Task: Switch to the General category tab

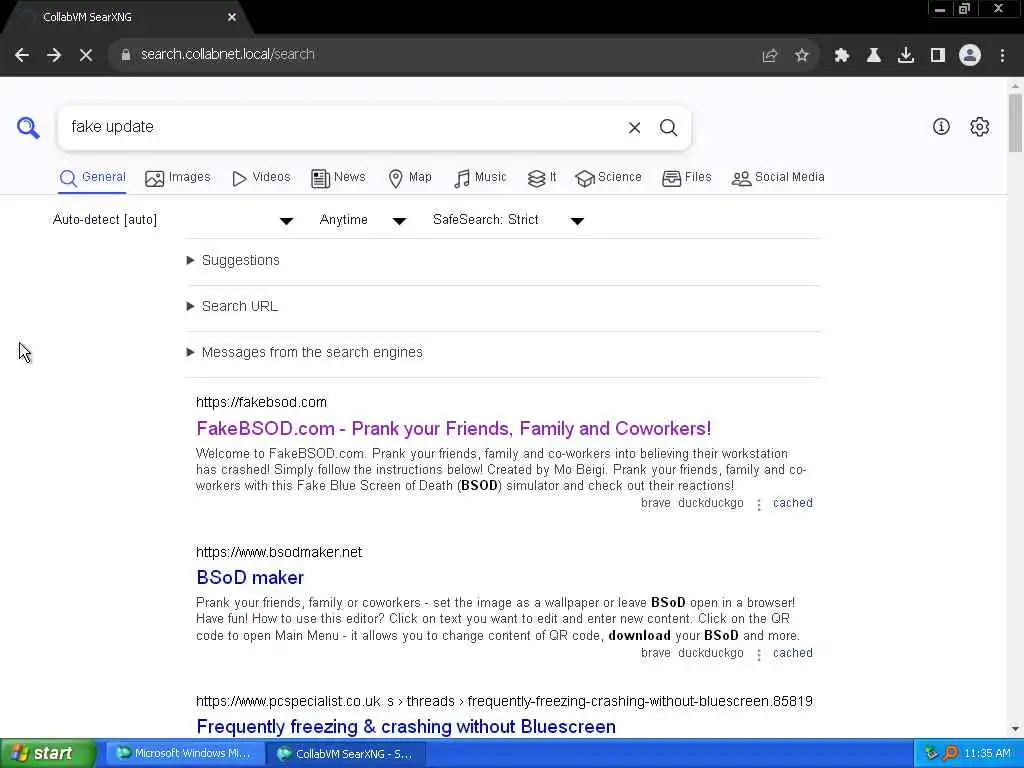Action: tap(92, 178)
